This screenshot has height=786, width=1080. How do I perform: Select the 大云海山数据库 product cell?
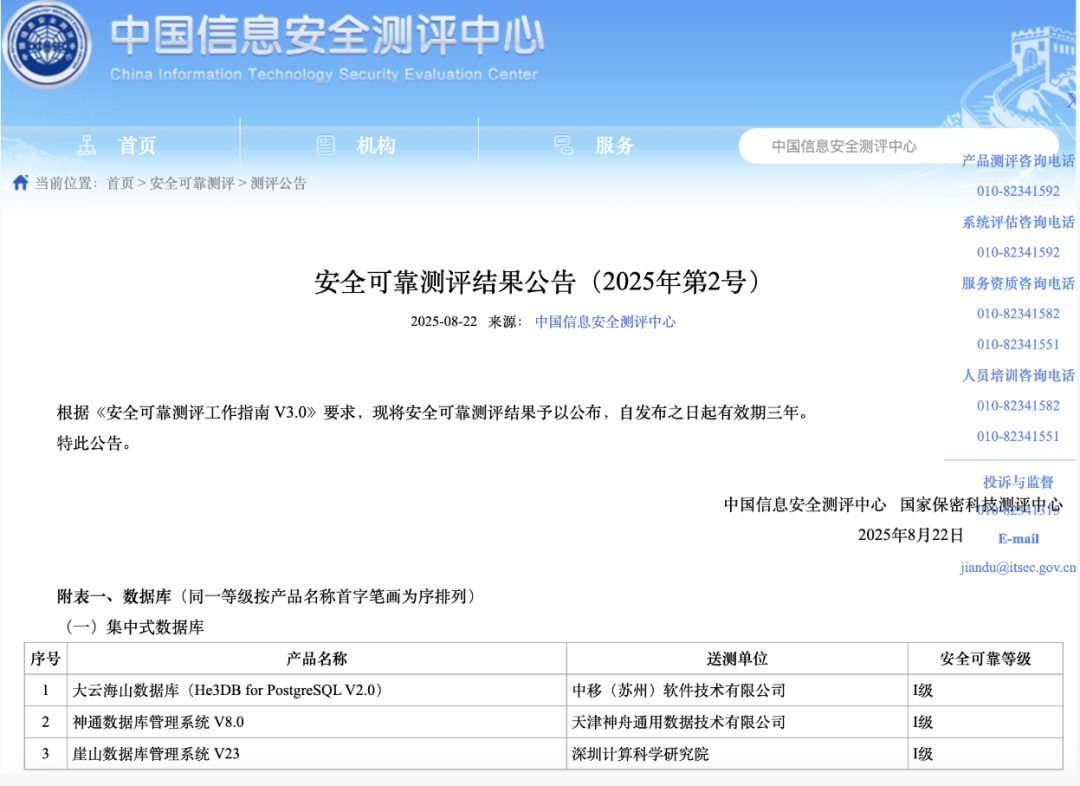[x=317, y=690]
